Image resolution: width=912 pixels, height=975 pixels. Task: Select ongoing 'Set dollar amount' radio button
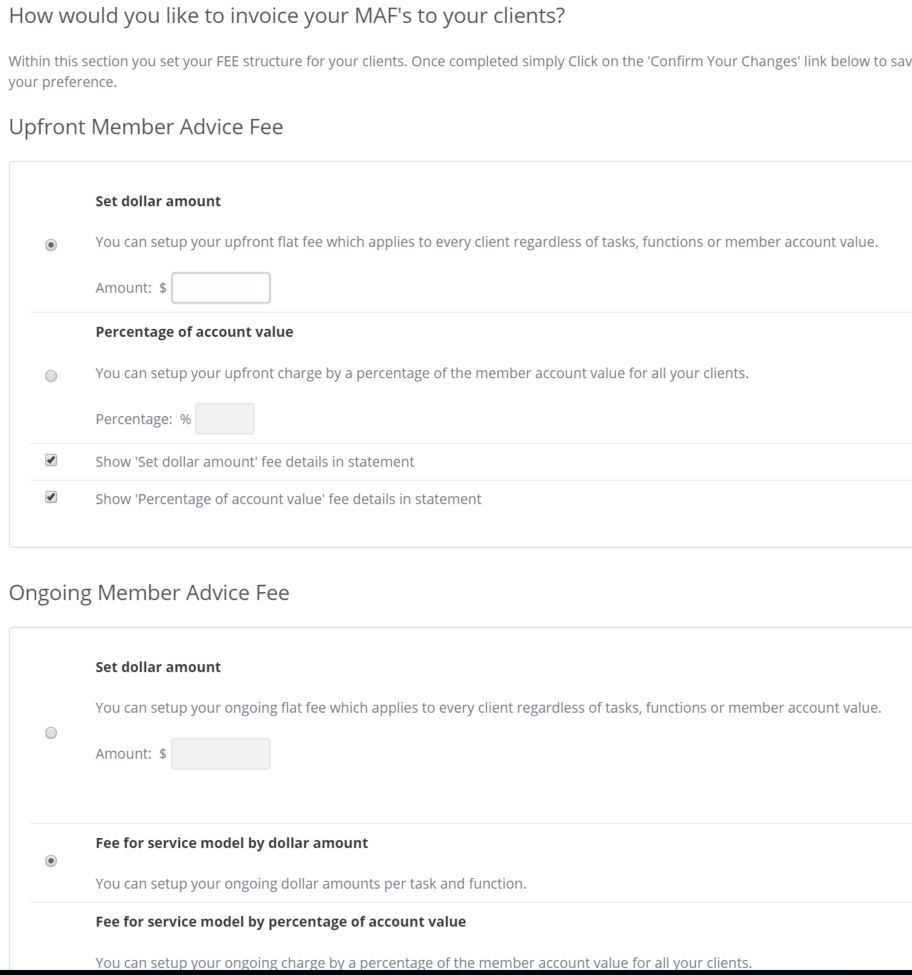pos(51,733)
